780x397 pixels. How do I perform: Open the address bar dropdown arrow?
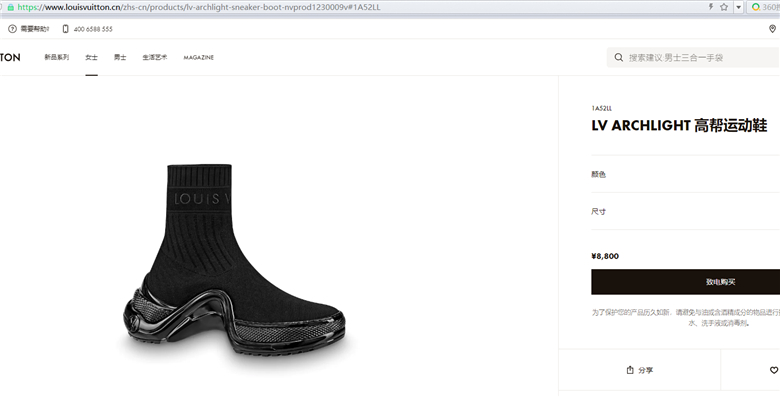[739, 7]
